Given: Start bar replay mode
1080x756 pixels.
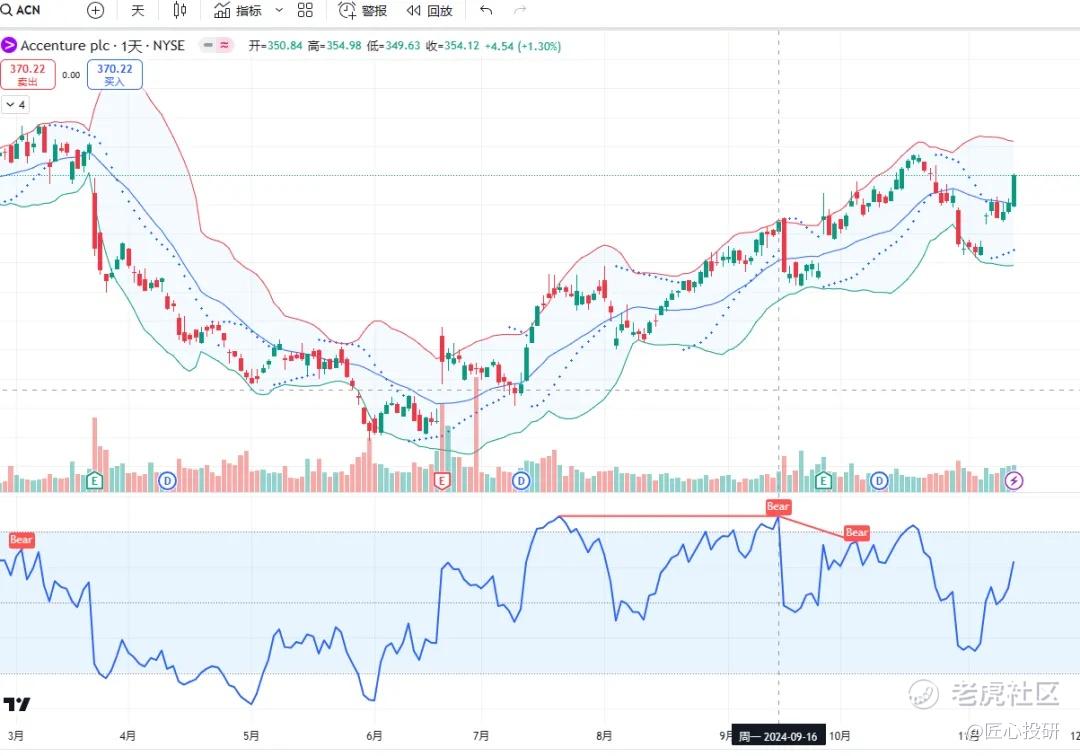Looking at the screenshot, I should click(x=429, y=10).
